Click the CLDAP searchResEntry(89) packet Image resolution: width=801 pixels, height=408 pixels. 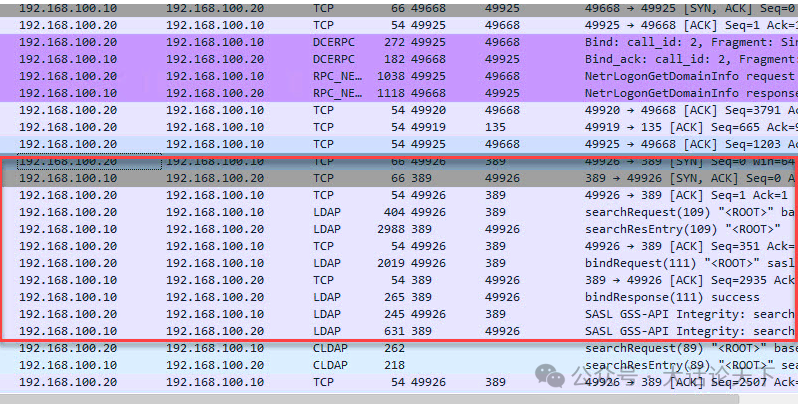pyautogui.click(x=400, y=365)
